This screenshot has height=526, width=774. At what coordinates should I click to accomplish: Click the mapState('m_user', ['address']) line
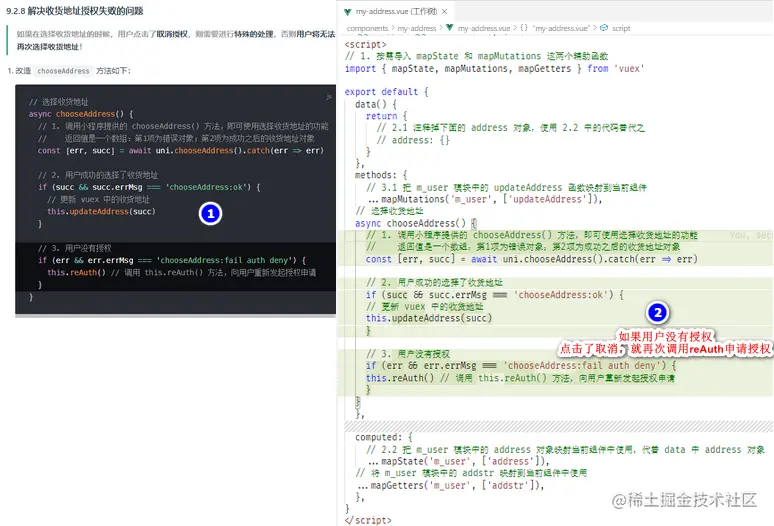pyautogui.click(x=459, y=461)
